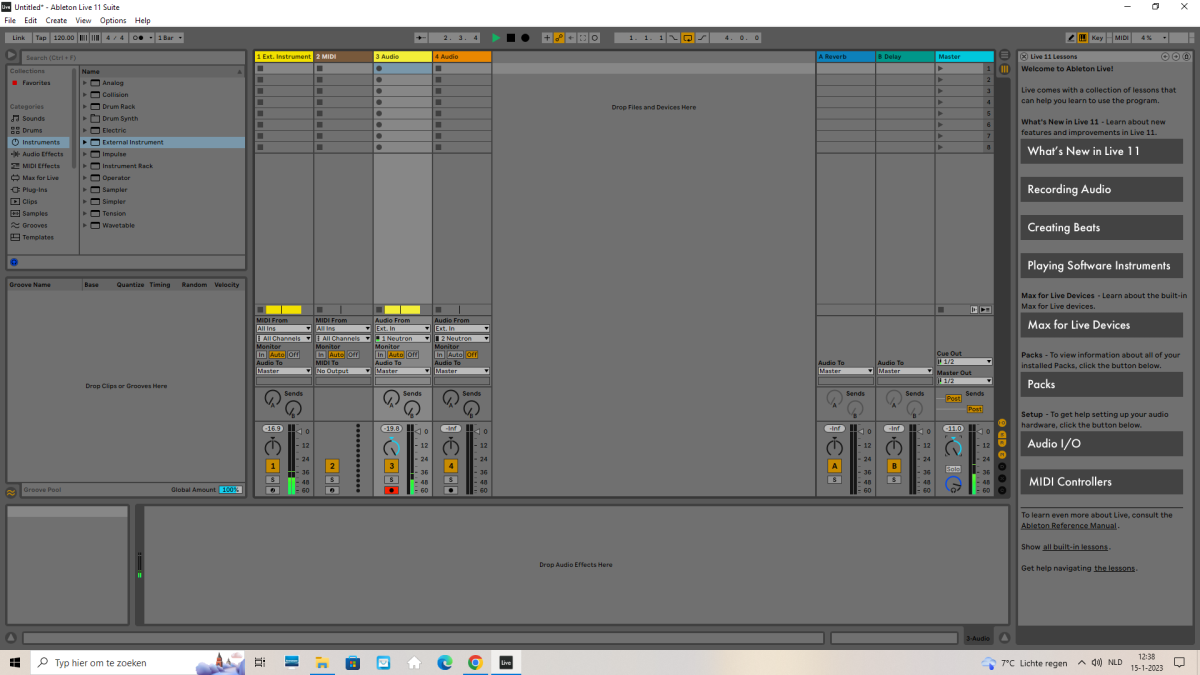Toggle the metronome in the transport bar
This screenshot has width=1200, height=675.
(x=142, y=38)
